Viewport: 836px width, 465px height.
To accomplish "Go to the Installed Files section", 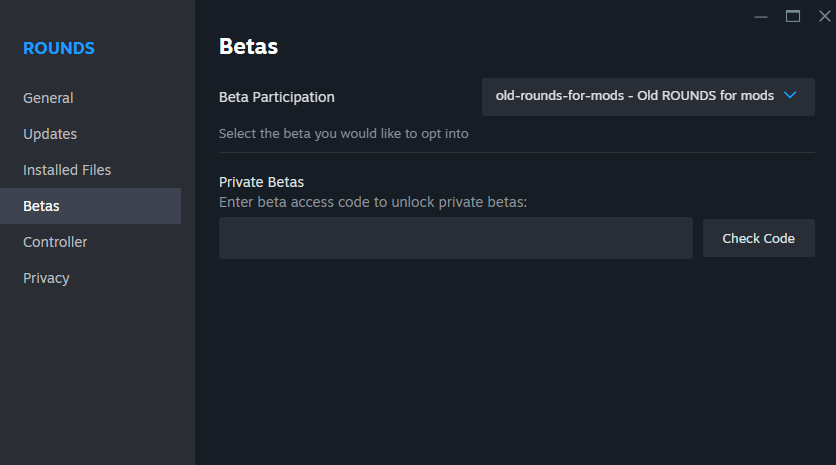I will click(67, 170).
